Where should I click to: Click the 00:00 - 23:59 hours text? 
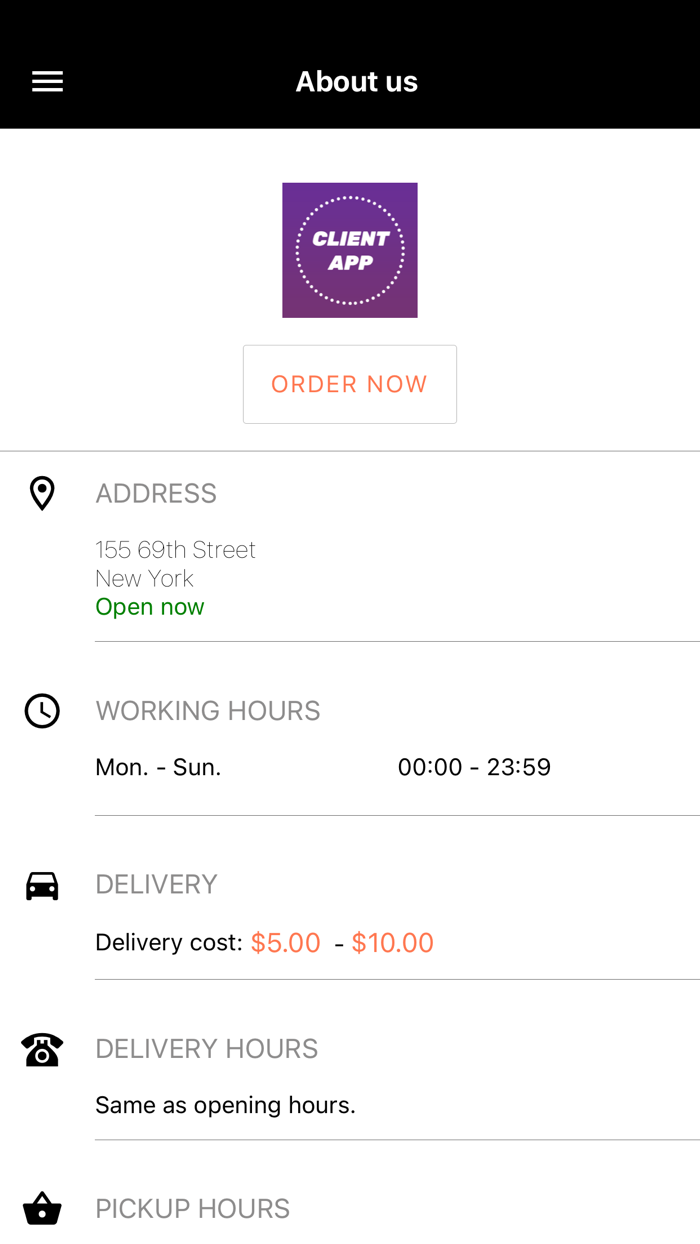(x=475, y=766)
